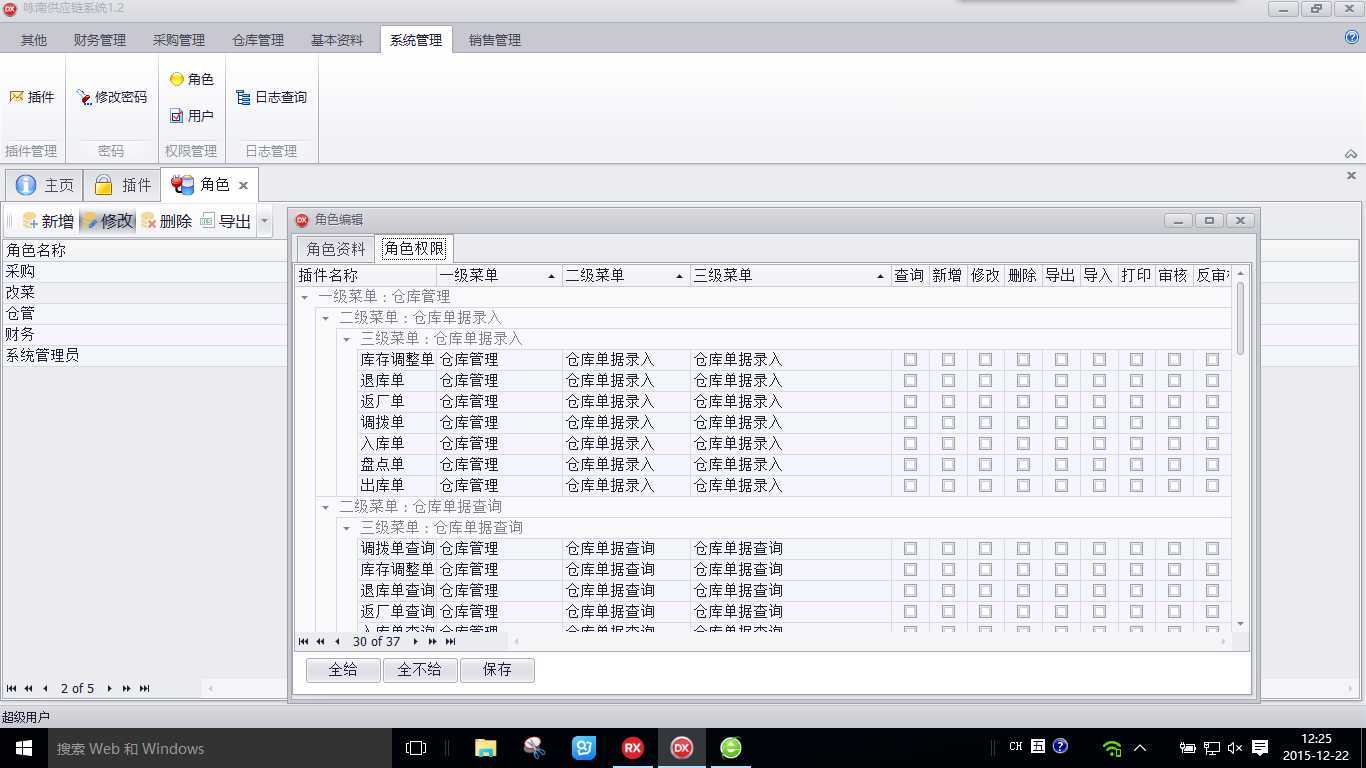Open 日志查询 log query tool
Screen dimensions: 1366x768
[x=271, y=97]
